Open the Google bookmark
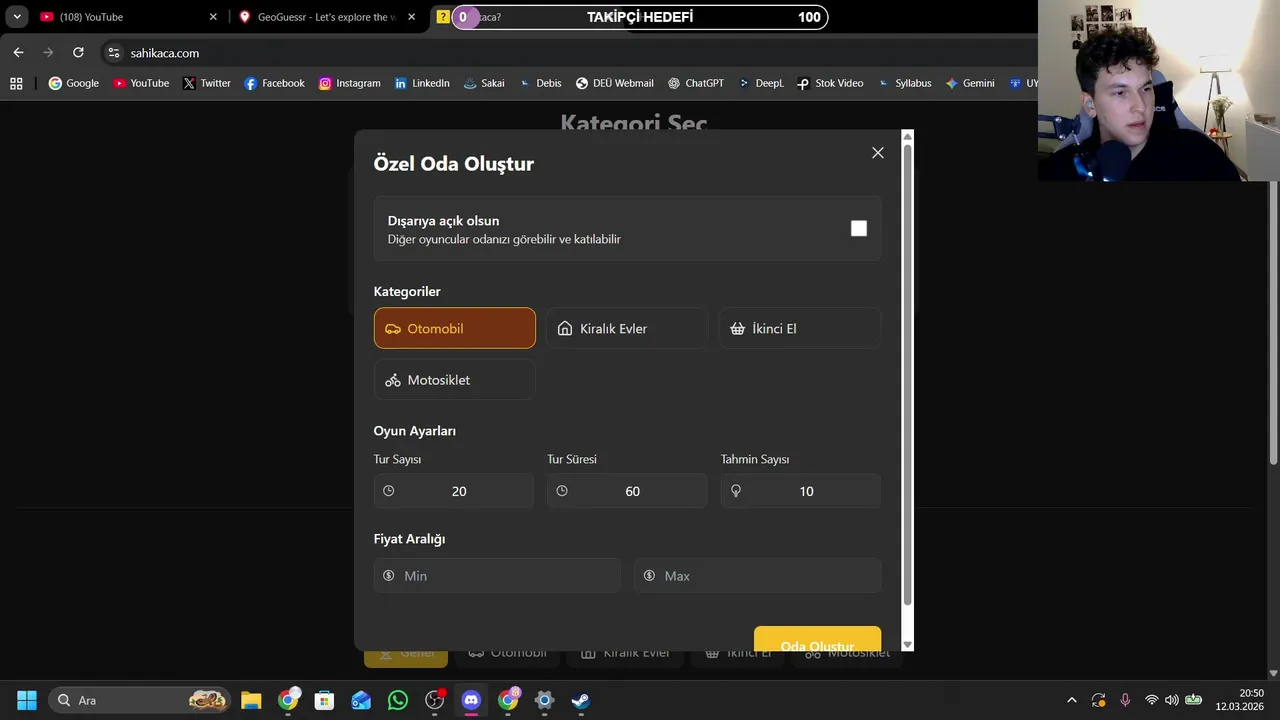Image resolution: width=1280 pixels, height=720 pixels. click(x=74, y=84)
